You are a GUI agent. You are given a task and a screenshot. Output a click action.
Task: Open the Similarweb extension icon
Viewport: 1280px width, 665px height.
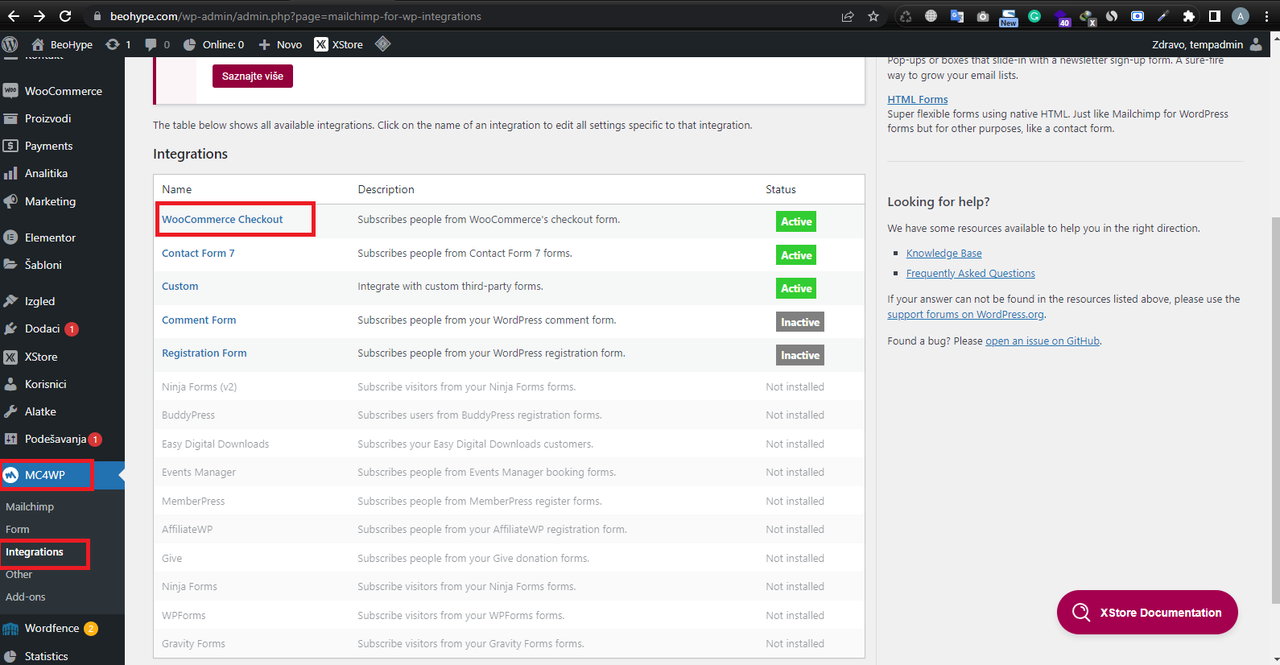[x=1111, y=16]
